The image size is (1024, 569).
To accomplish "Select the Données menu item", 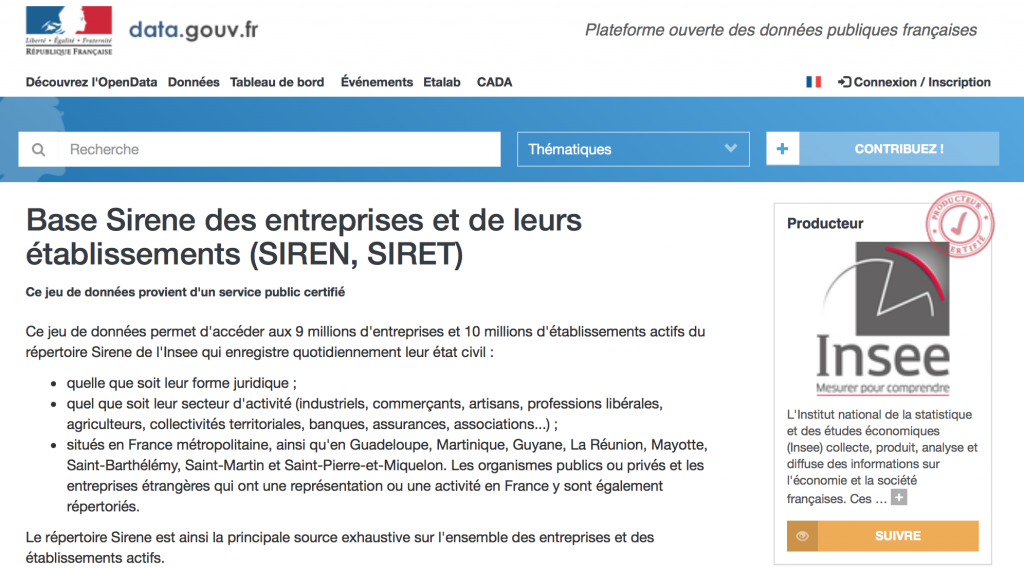I will pyautogui.click(x=193, y=82).
